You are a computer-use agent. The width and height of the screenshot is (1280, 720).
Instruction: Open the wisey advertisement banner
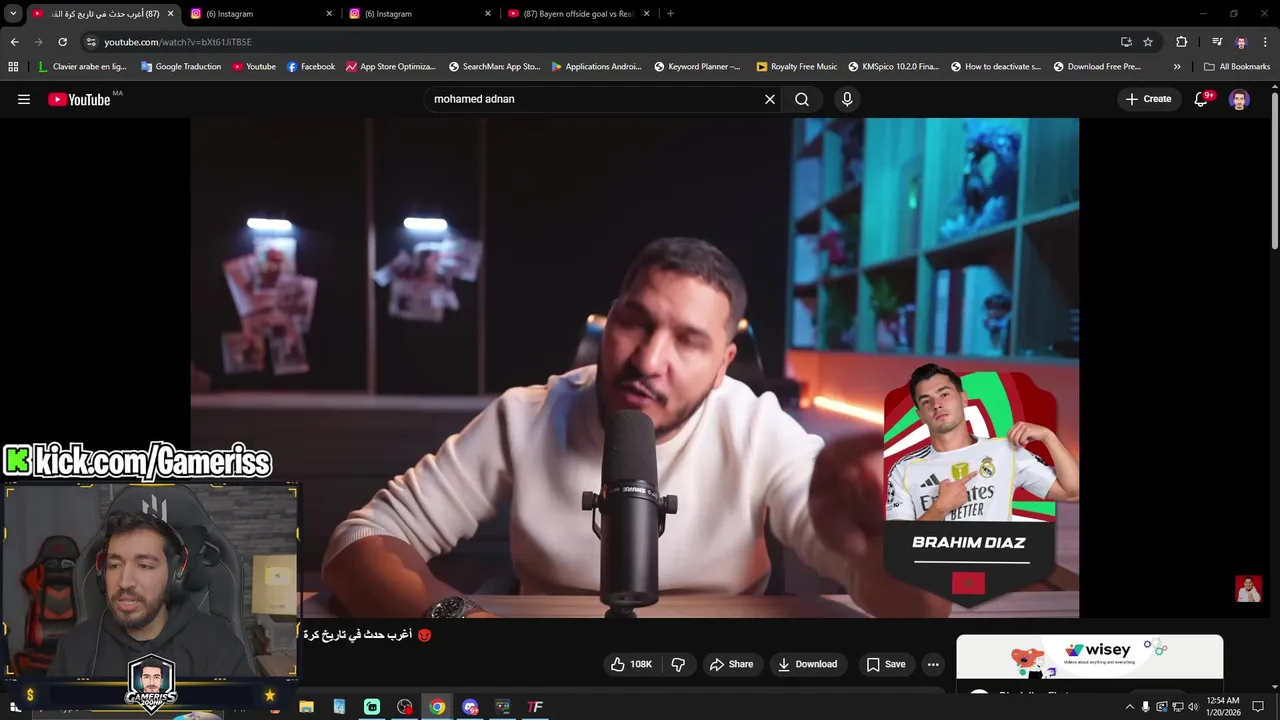pyautogui.click(x=1090, y=657)
